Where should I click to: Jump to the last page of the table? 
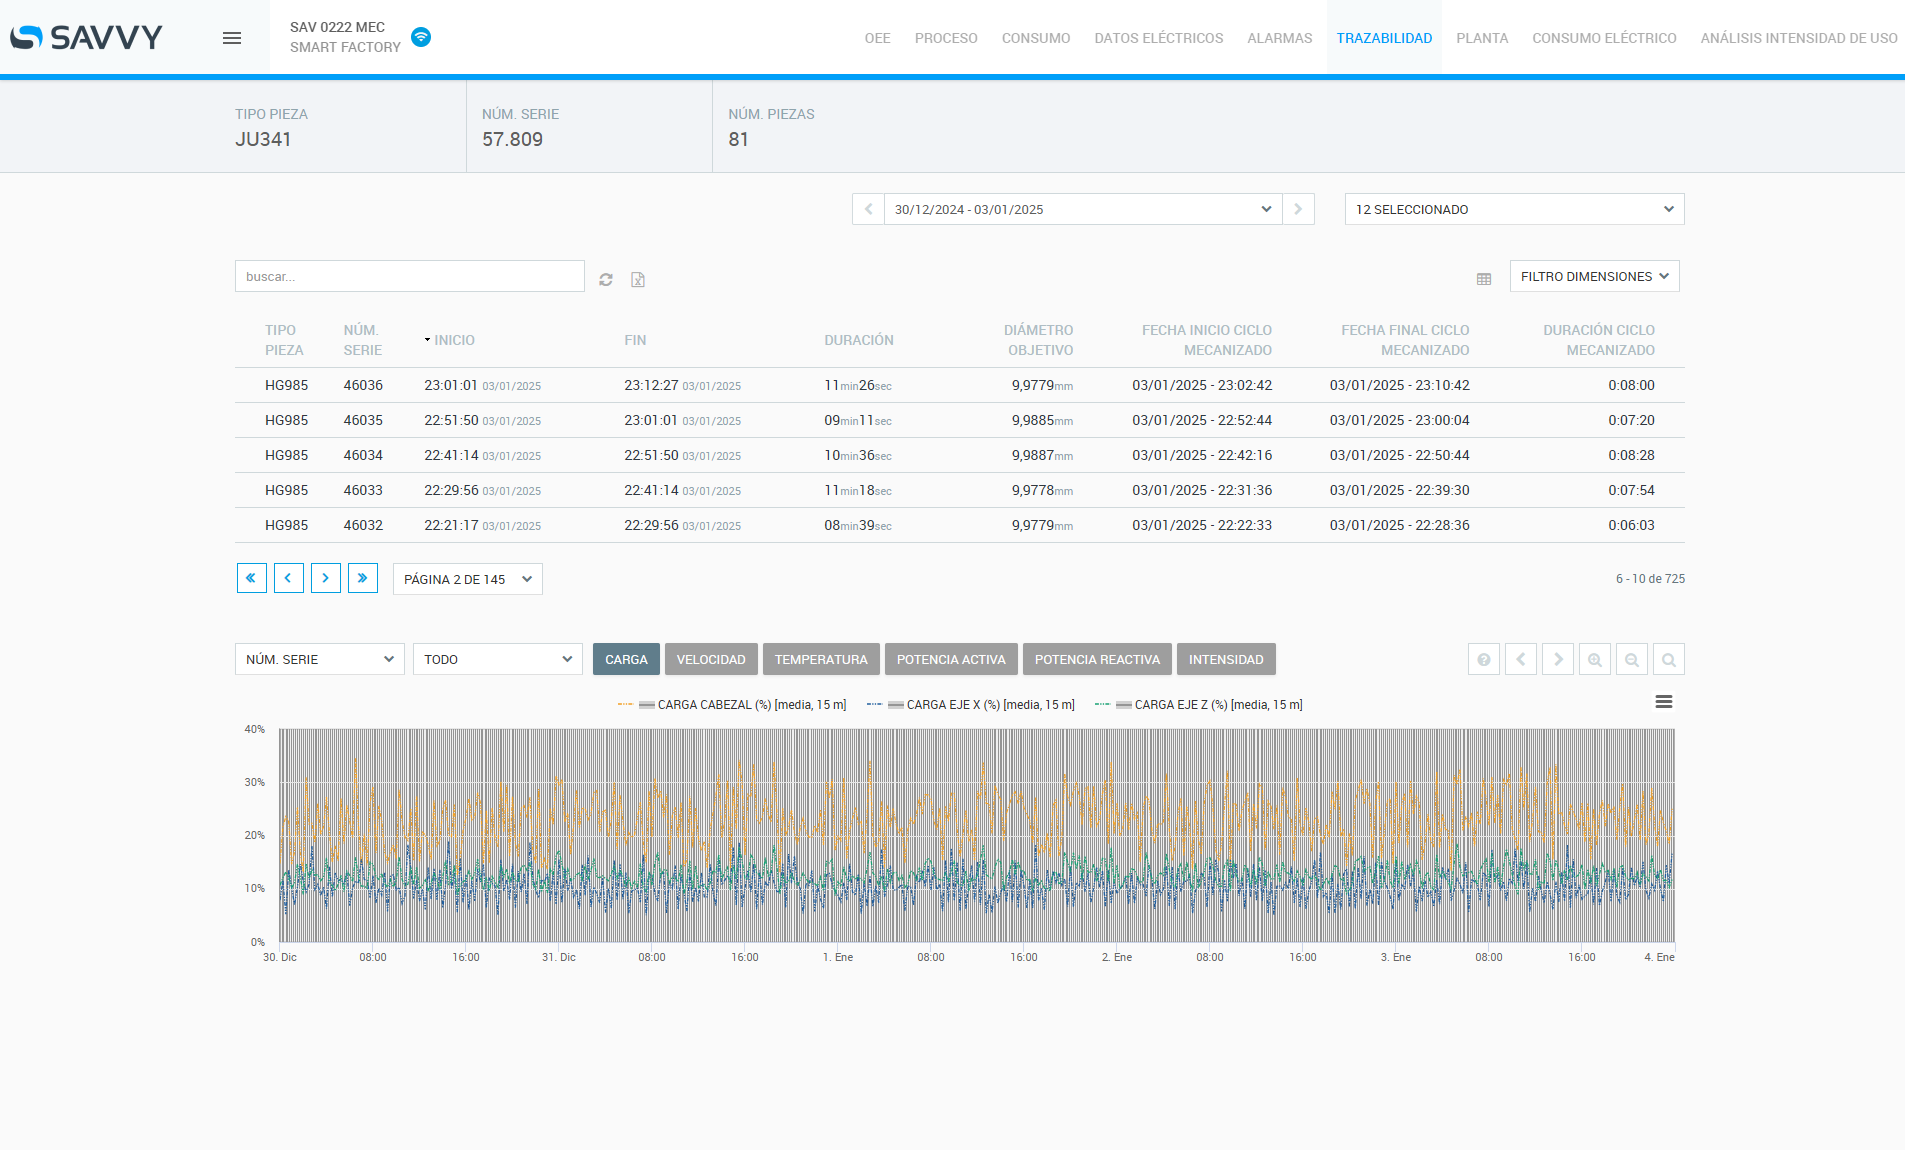click(363, 578)
